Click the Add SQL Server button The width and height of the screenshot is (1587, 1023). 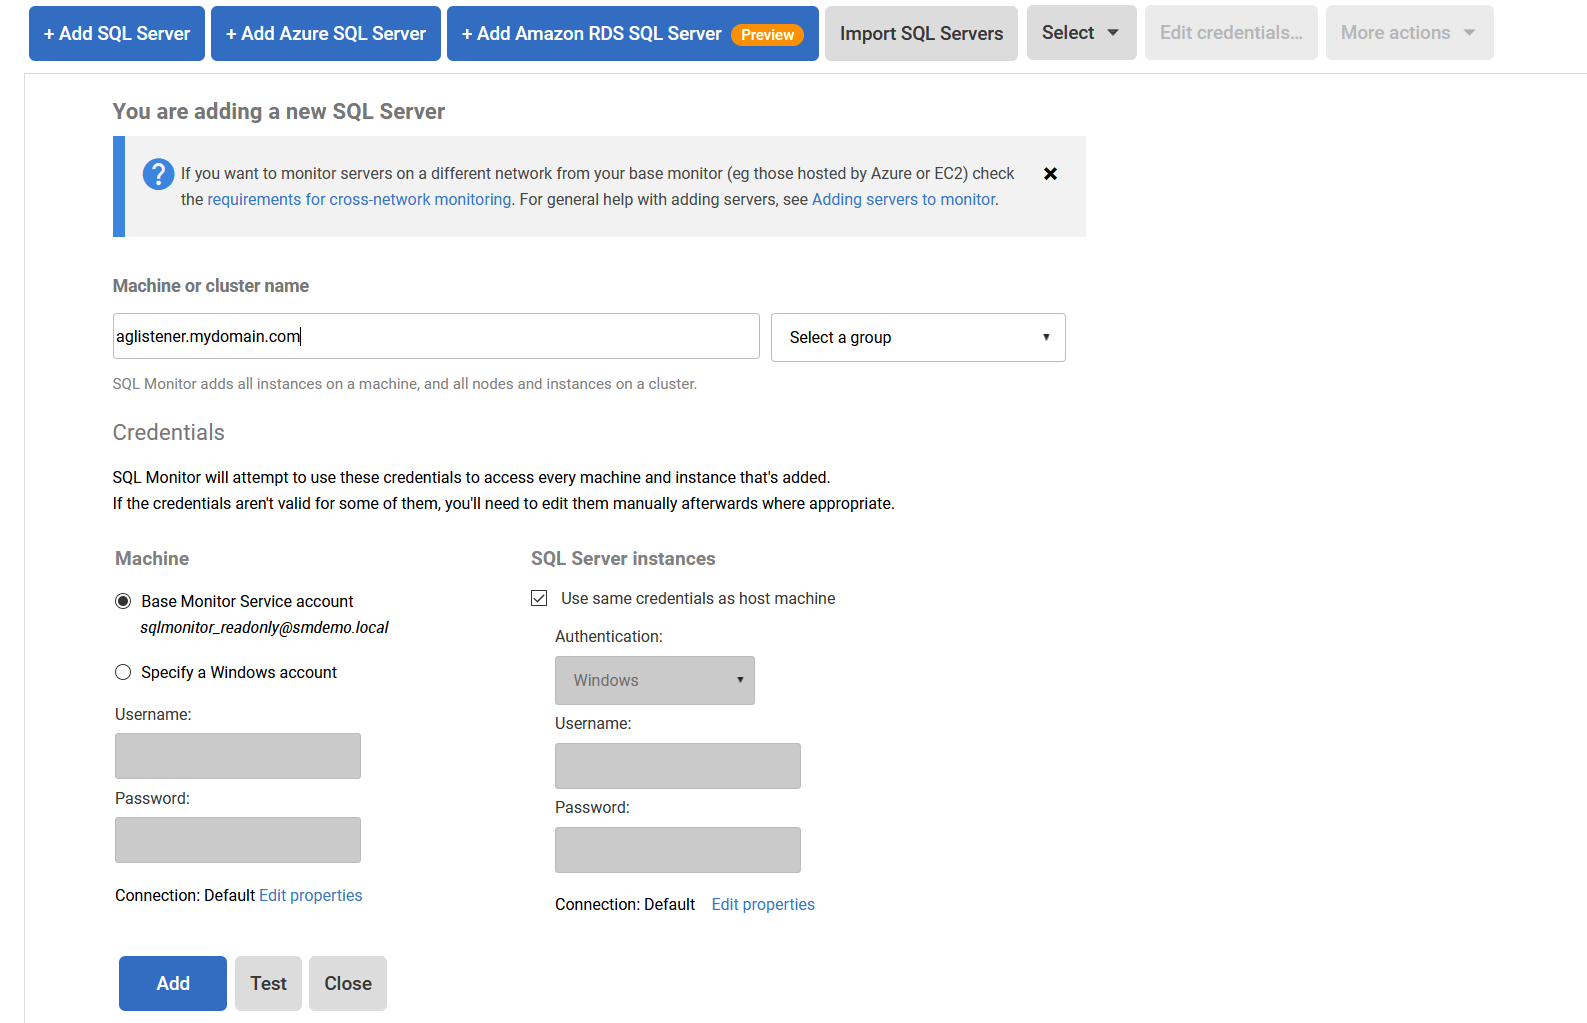click(117, 33)
